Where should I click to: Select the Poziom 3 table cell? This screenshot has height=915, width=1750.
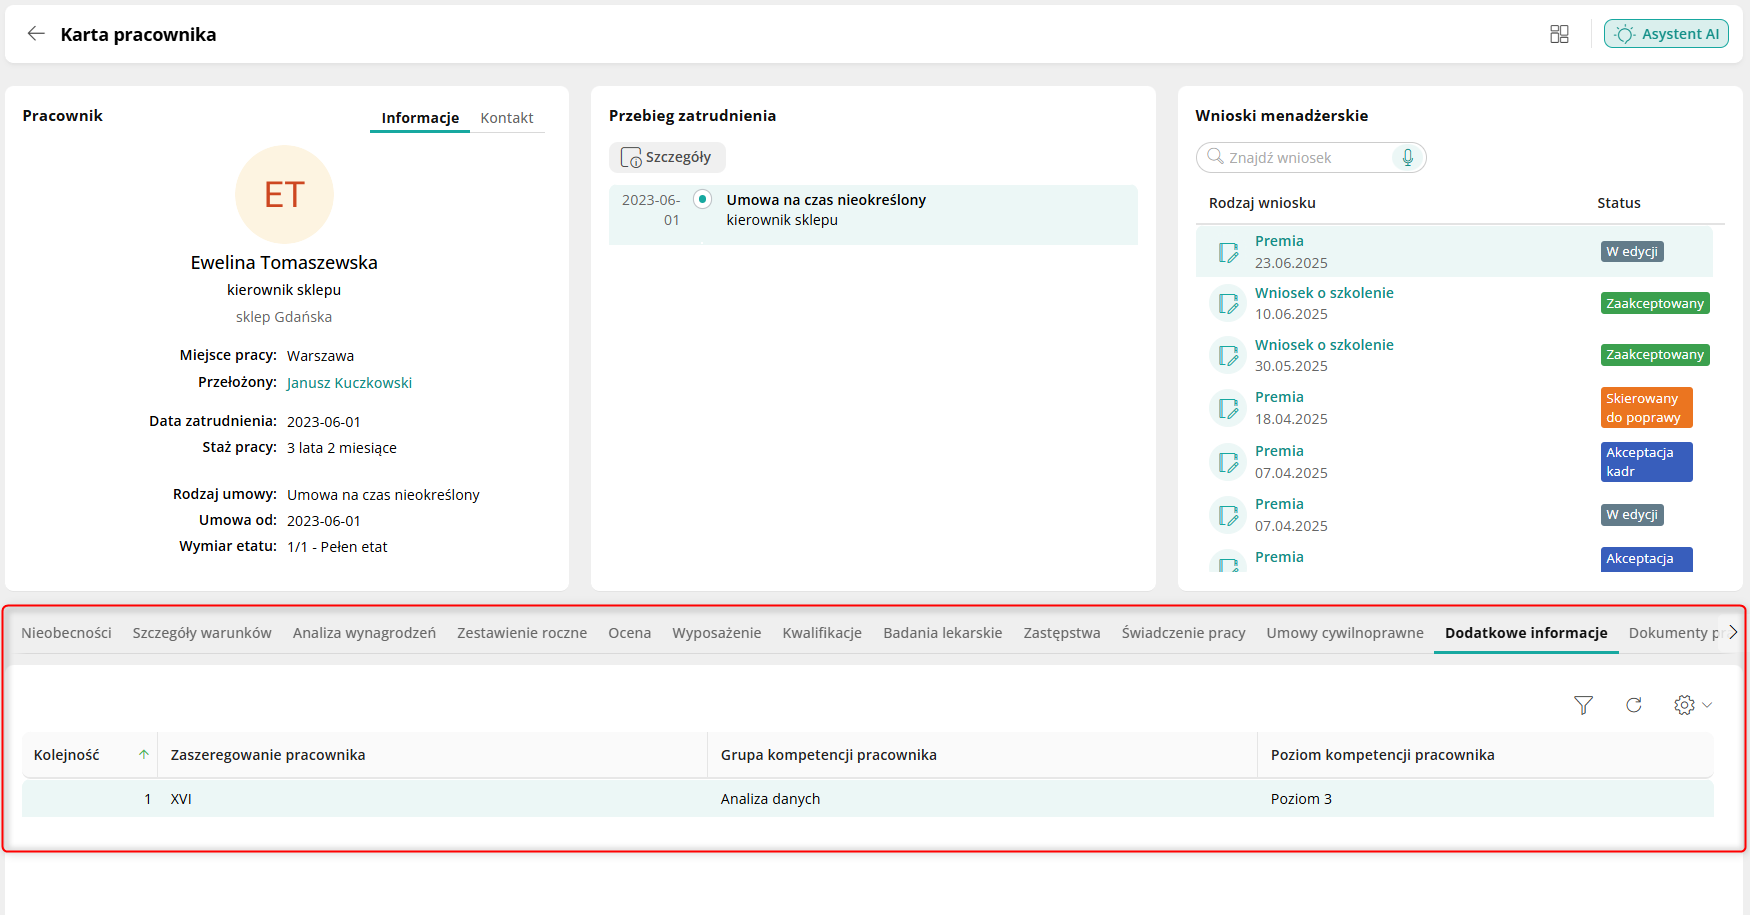1485,799
